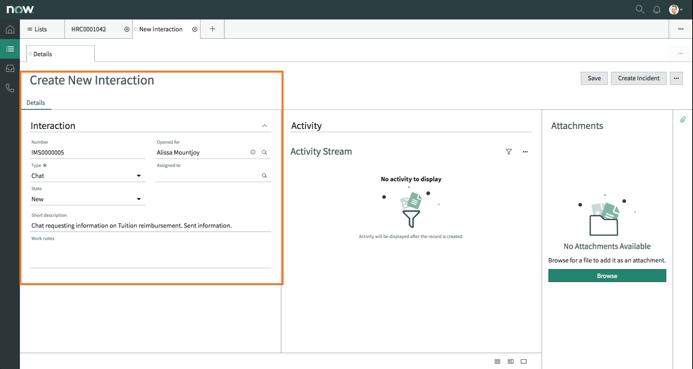Viewport: 693px width, 369px height.
Task: Click the Number field IMS0000005
Action: click(x=88, y=152)
